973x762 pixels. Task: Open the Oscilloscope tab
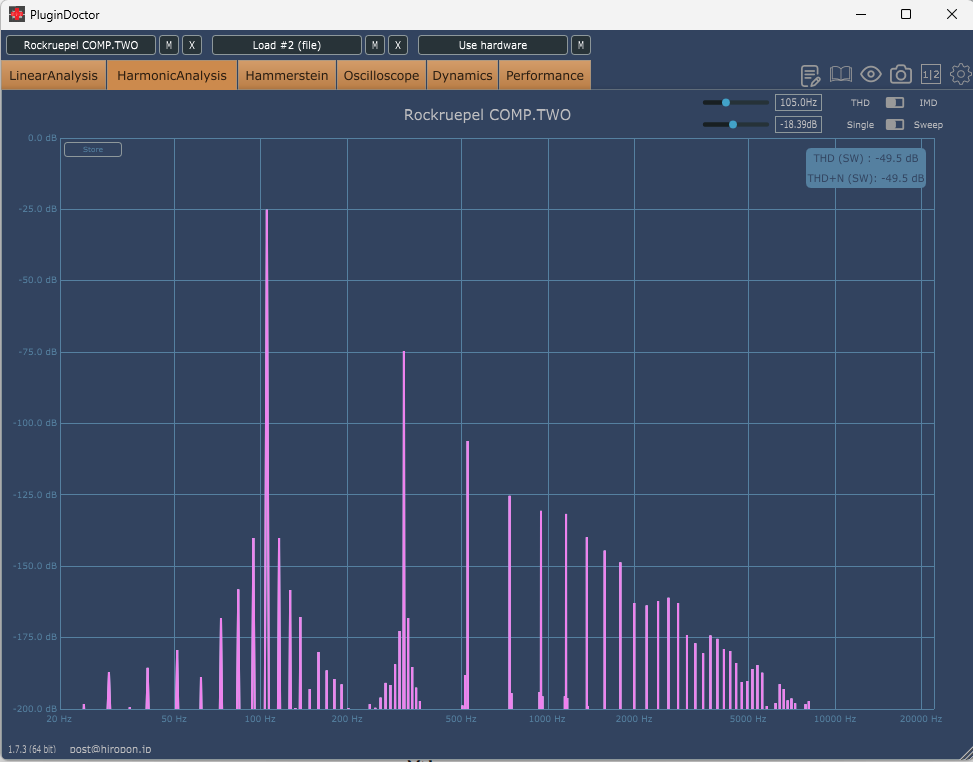point(381,75)
